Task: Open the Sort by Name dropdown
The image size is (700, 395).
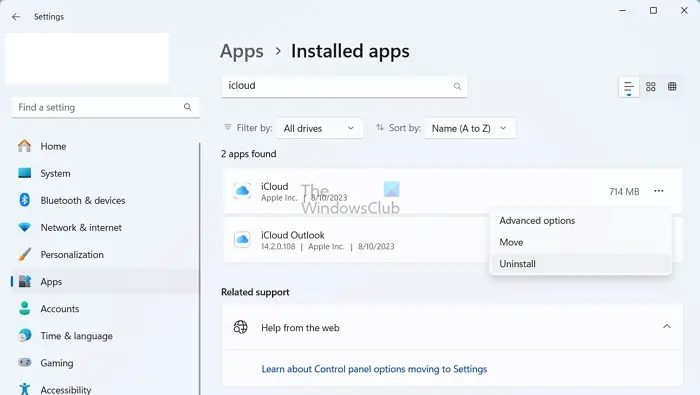Action: click(x=470, y=129)
